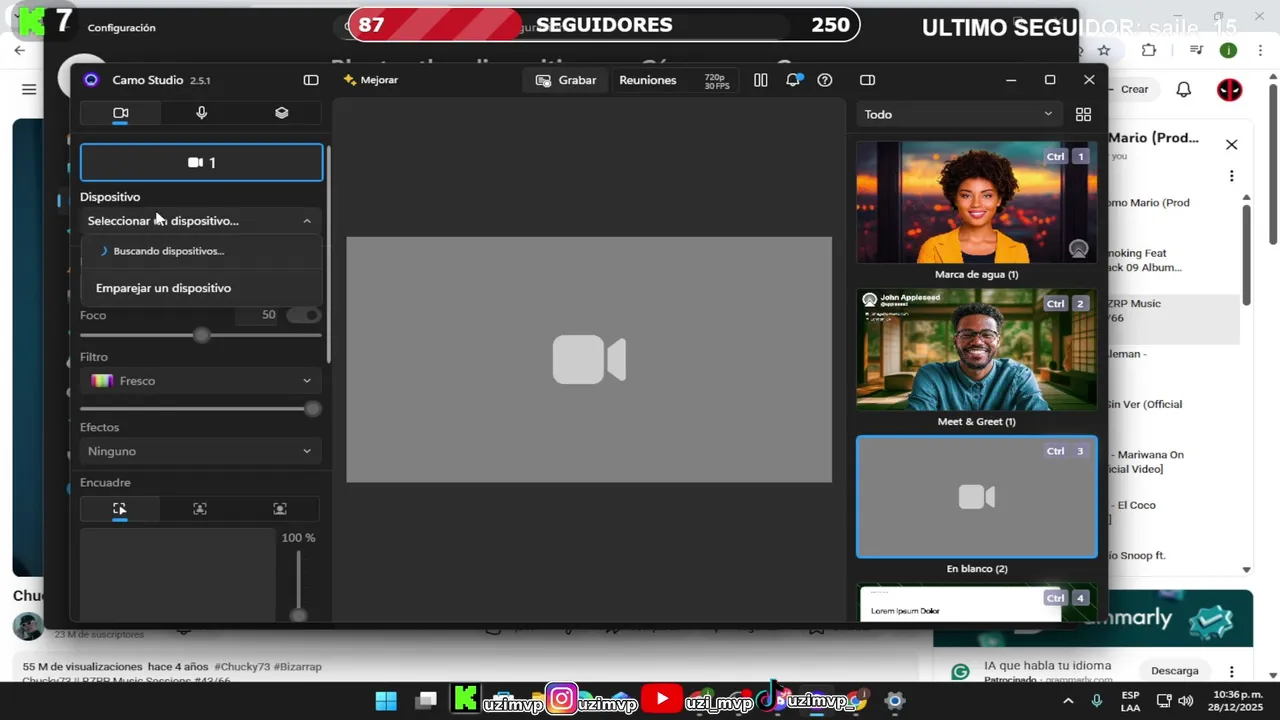Image resolution: width=1280 pixels, height=720 pixels.
Task: Switch to the microphone audio tab
Action: point(201,113)
